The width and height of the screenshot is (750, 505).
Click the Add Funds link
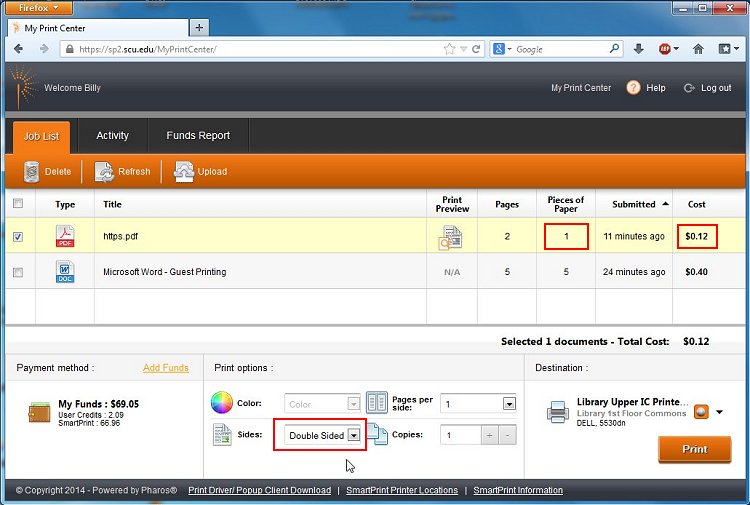[165, 368]
